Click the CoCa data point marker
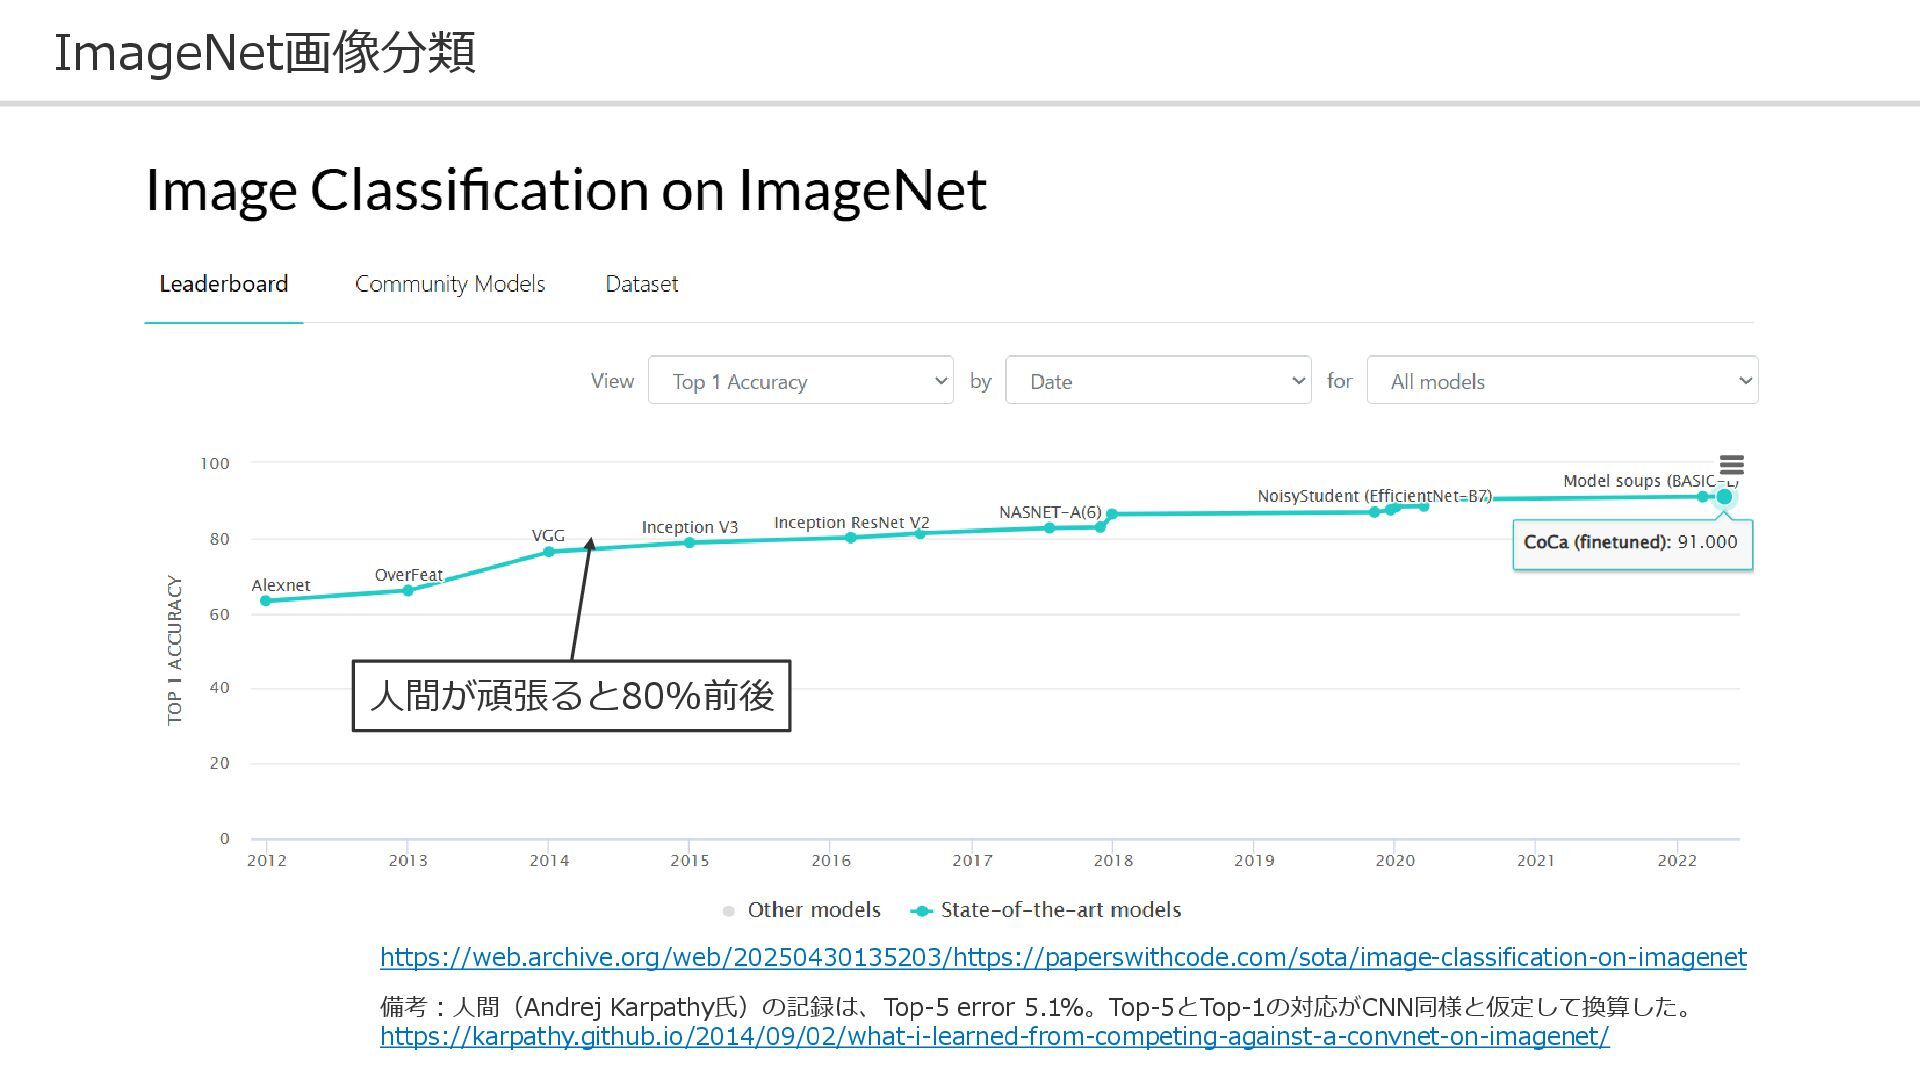Image resolution: width=1920 pixels, height=1080 pixels. pyautogui.click(x=1724, y=497)
